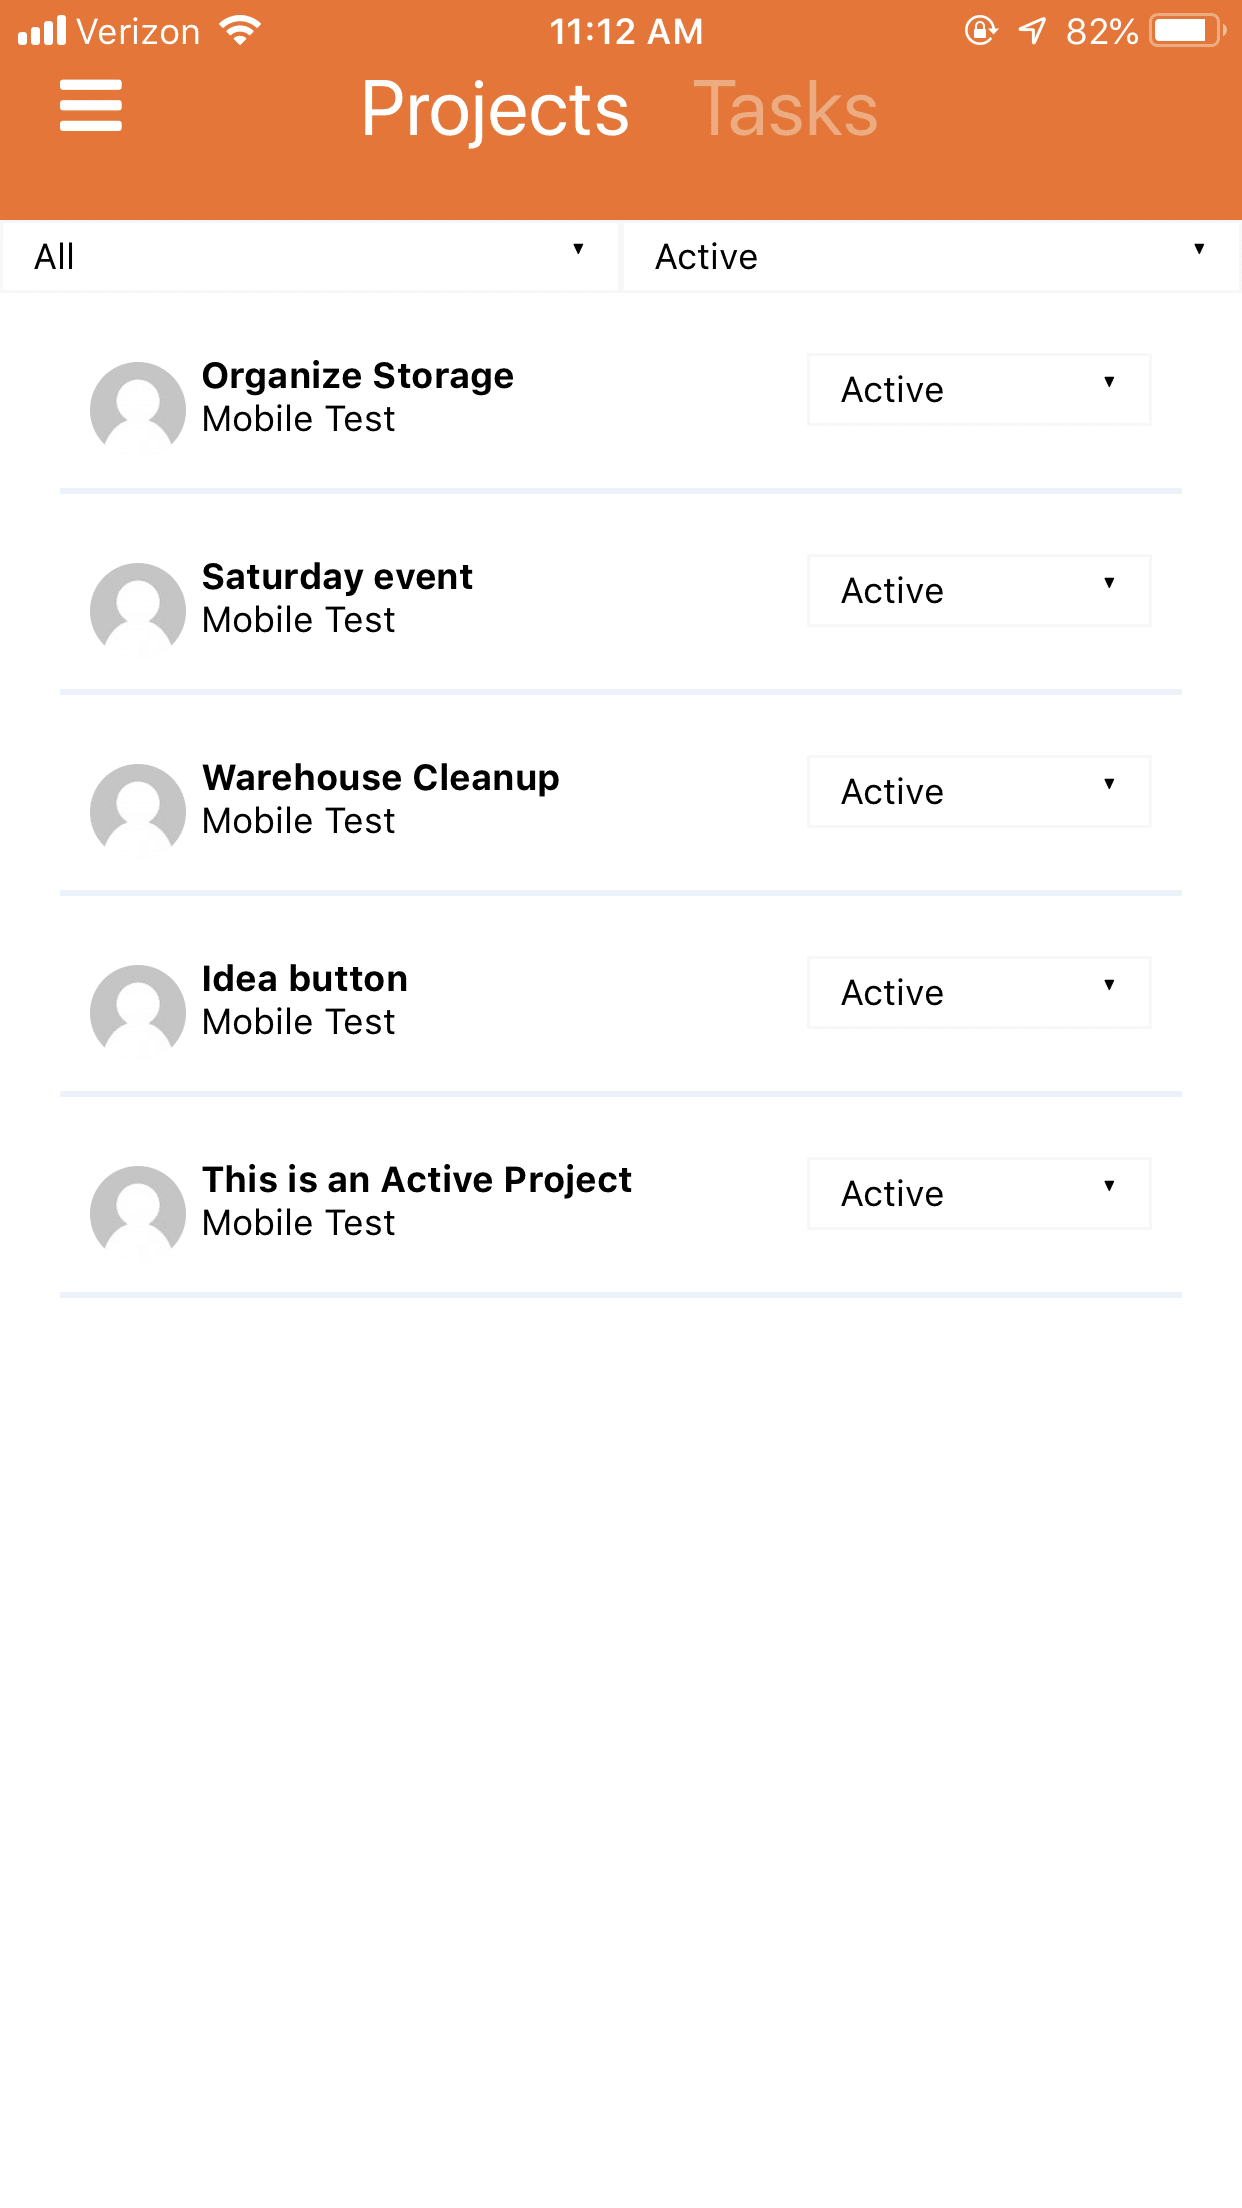Expand the All filter dropdown
This screenshot has width=1242, height=2208.
click(x=310, y=257)
